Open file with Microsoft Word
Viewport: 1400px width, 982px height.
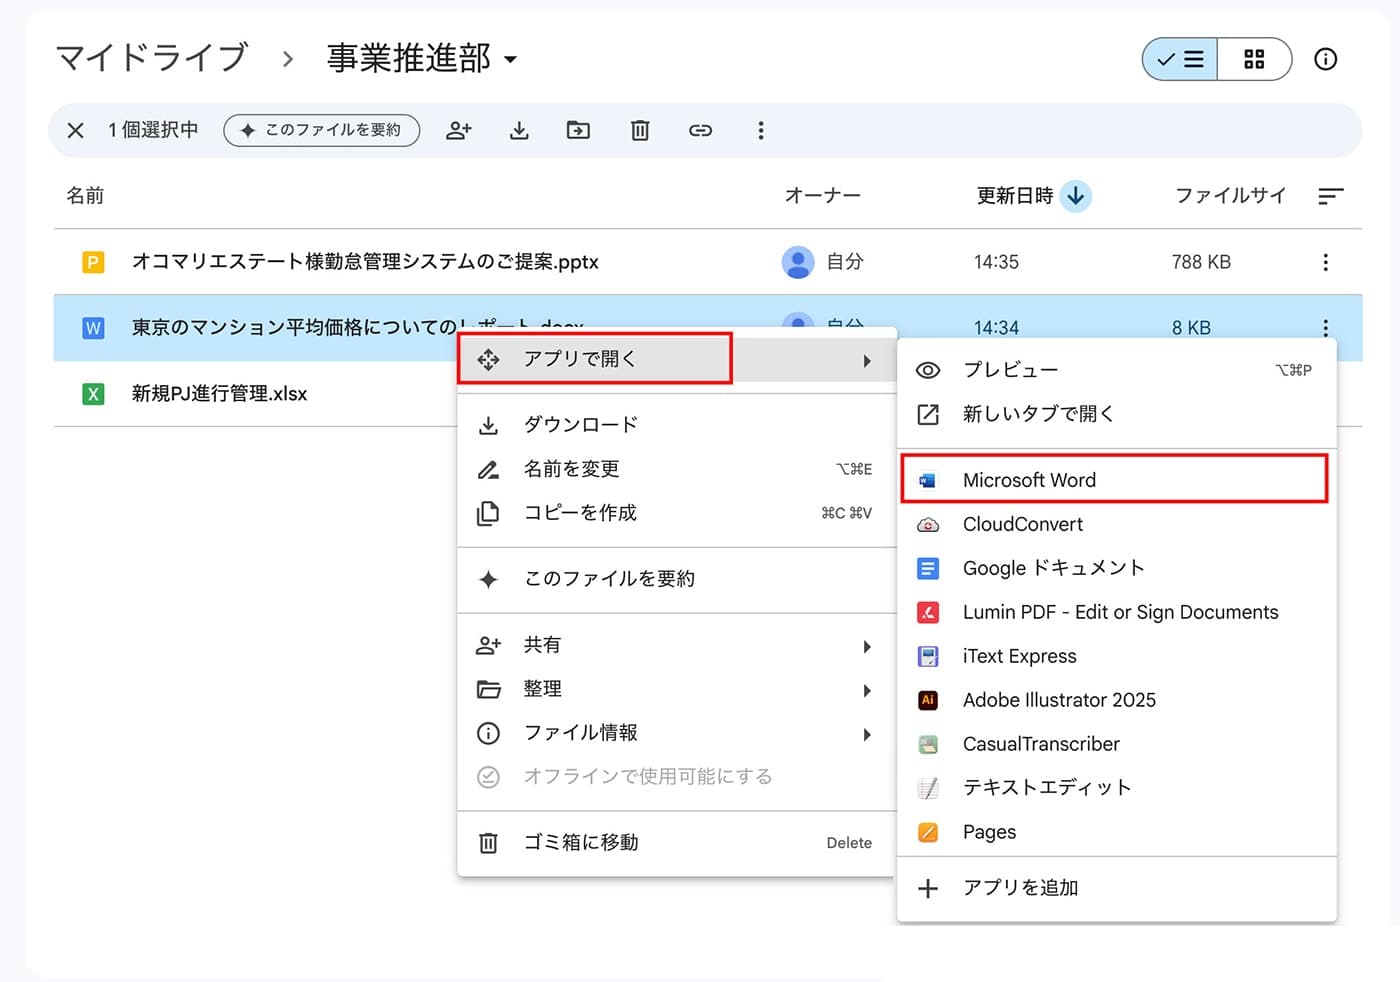[x=1117, y=480]
